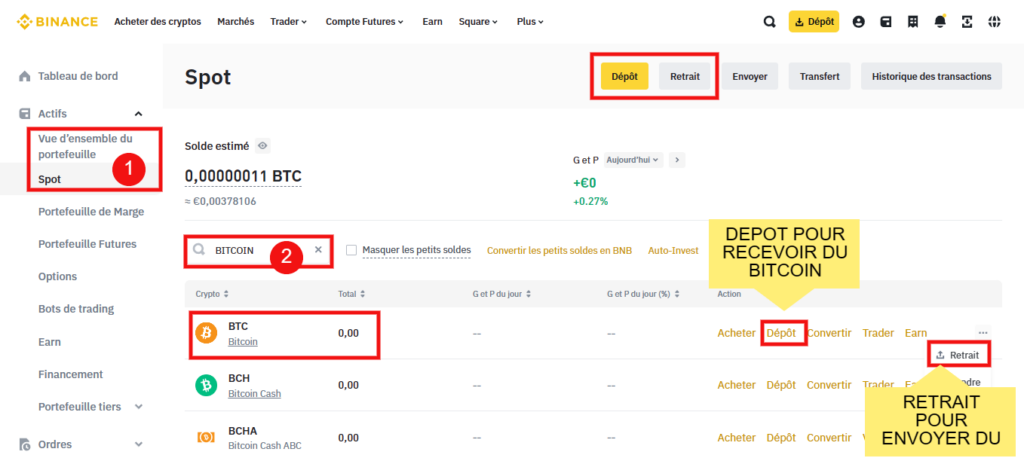The height and width of the screenshot is (461, 1024).
Task: Open Financement in sidebar
Action: click(x=71, y=374)
